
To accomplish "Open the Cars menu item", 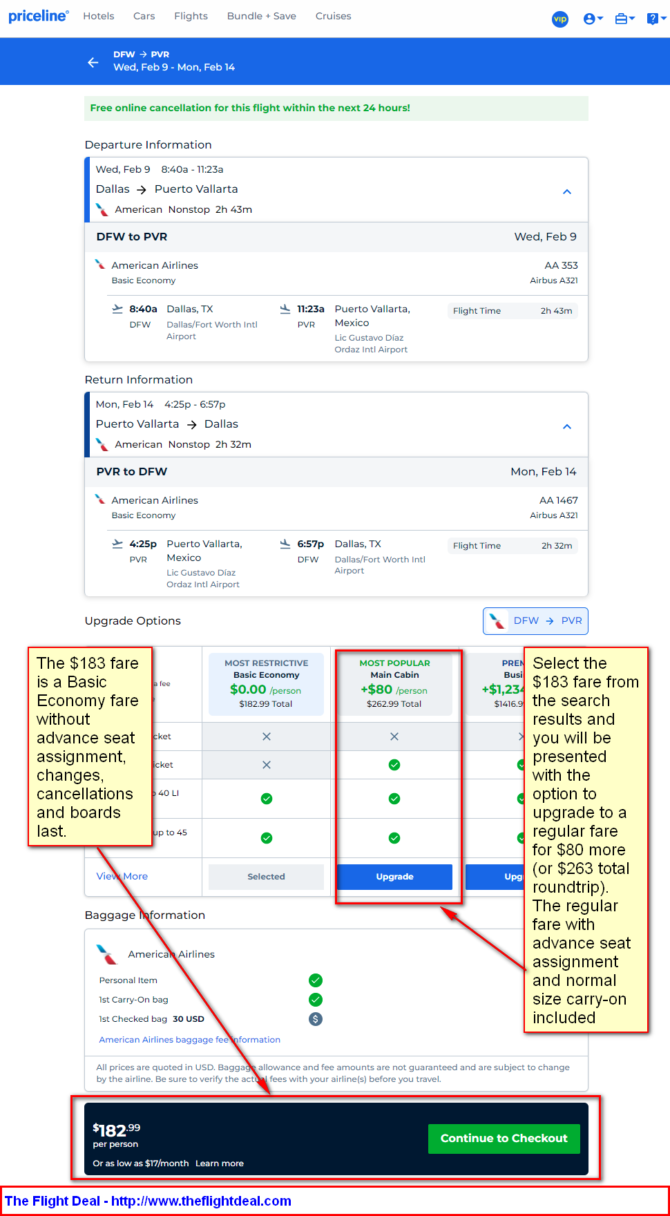I will click(x=144, y=16).
